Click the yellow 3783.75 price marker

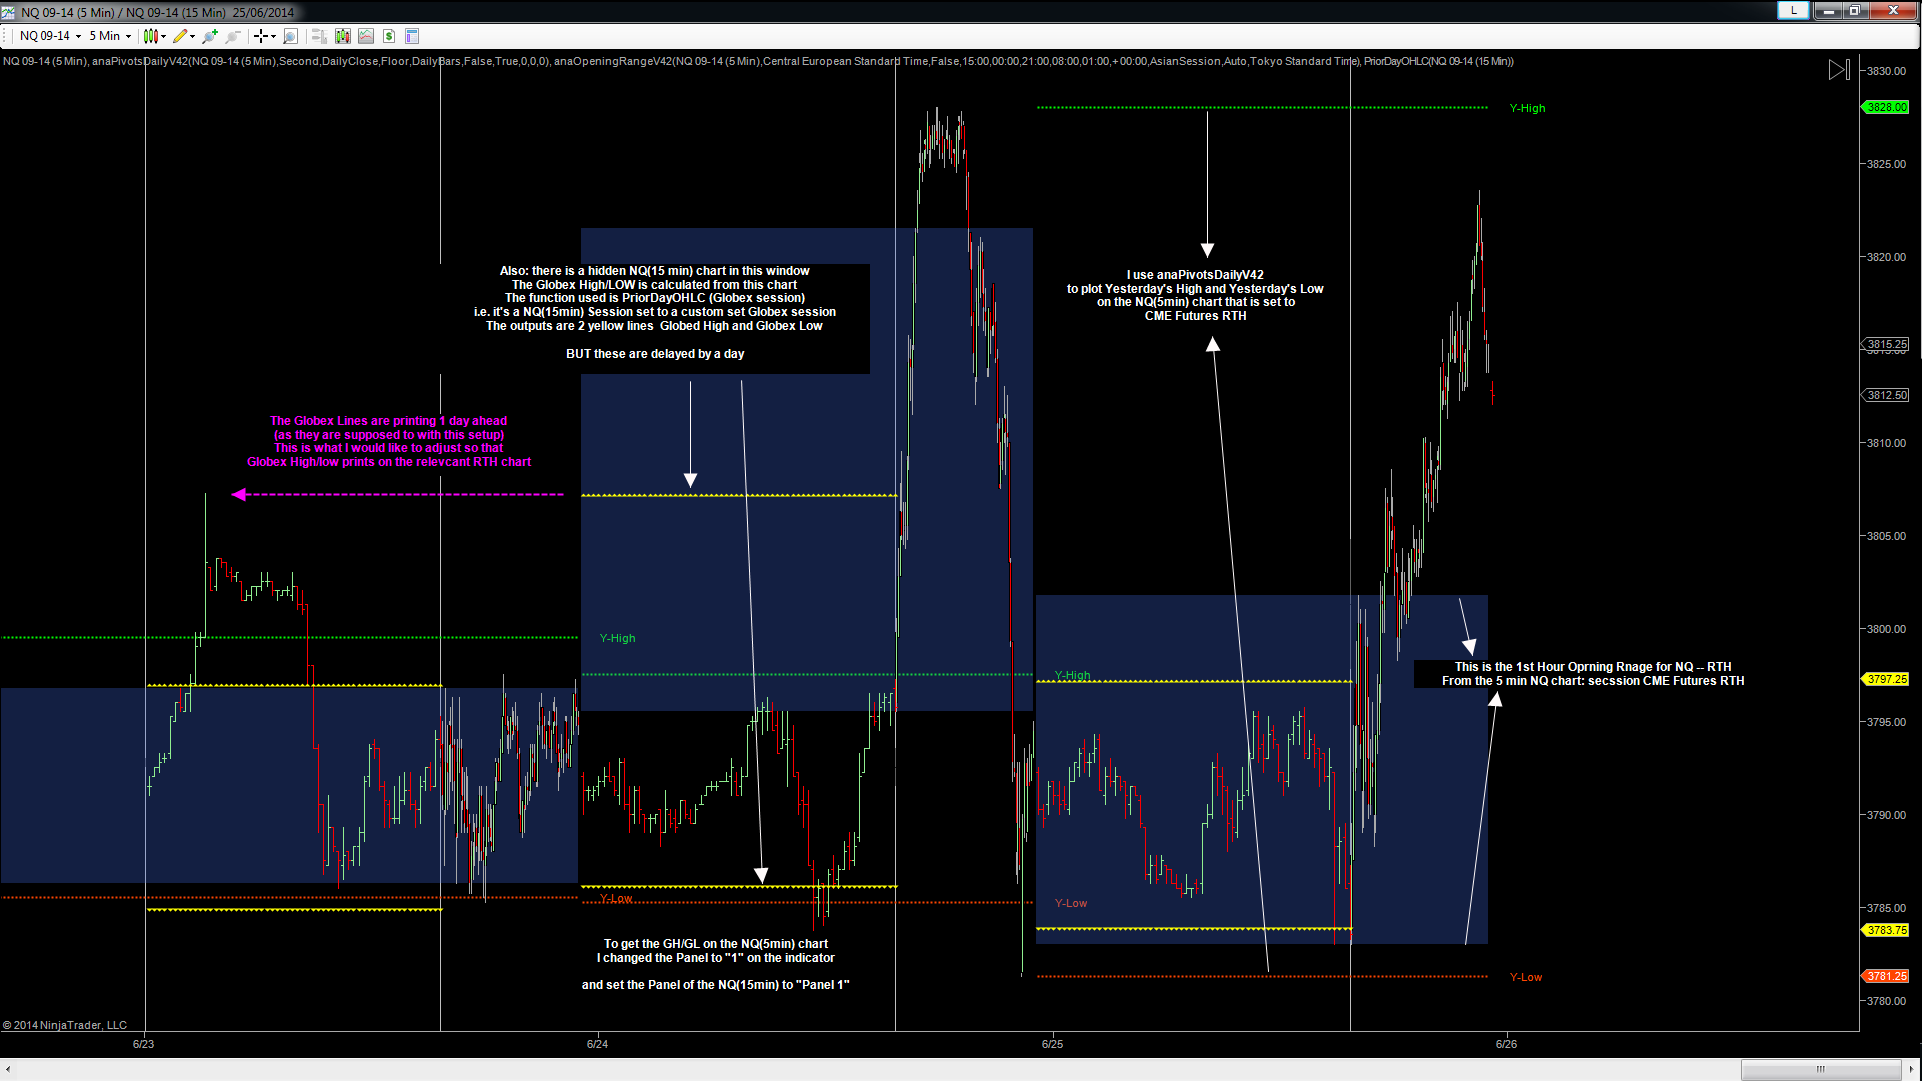[1886, 930]
